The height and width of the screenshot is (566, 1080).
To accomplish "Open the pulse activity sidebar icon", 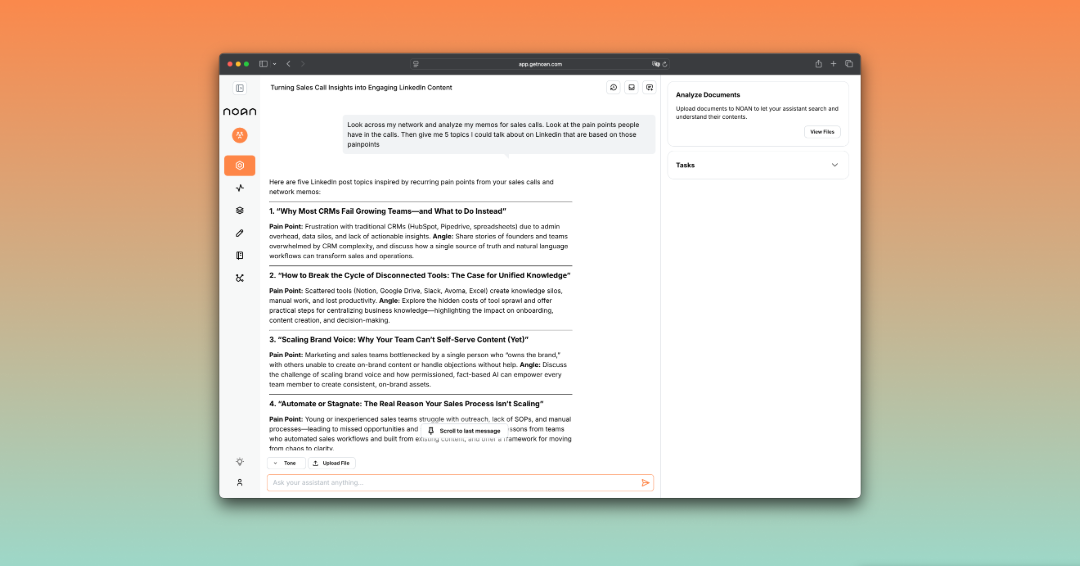I will [x=239, y=188].
